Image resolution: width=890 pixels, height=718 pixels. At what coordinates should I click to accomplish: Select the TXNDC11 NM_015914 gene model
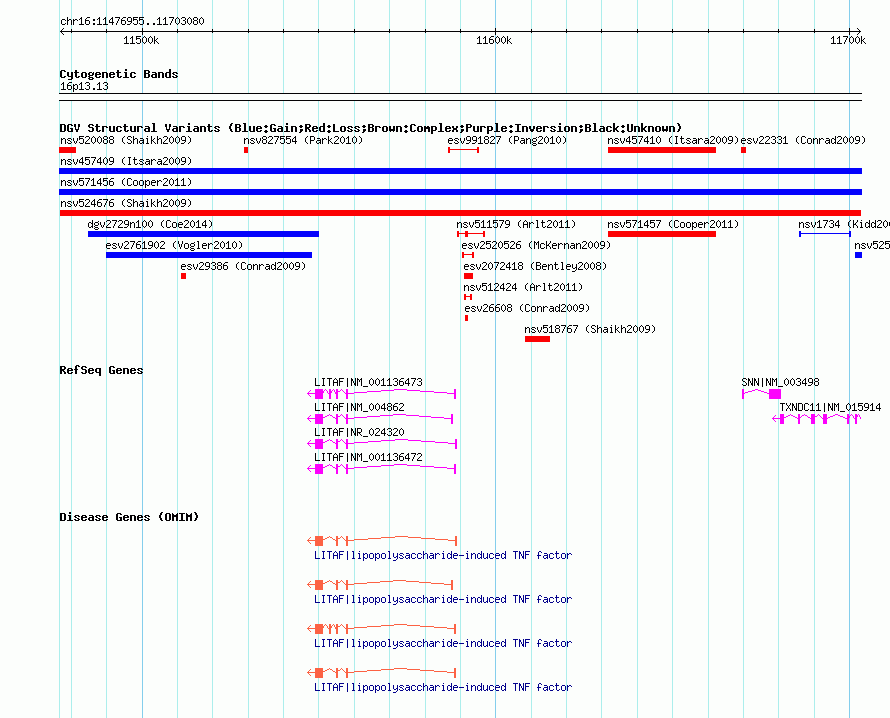tap(817, 418)
